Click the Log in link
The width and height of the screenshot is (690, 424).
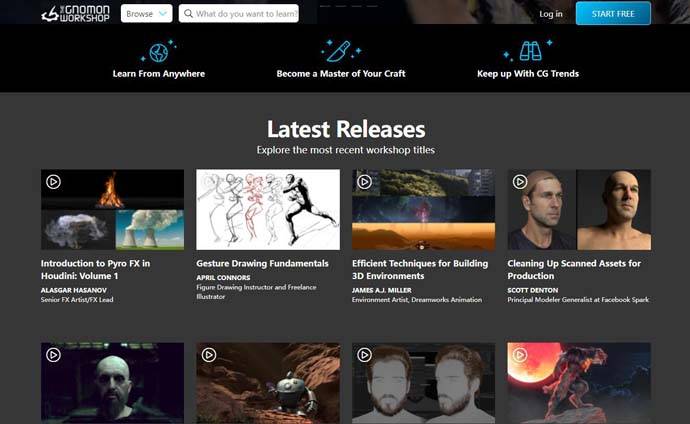pos(551,14)
